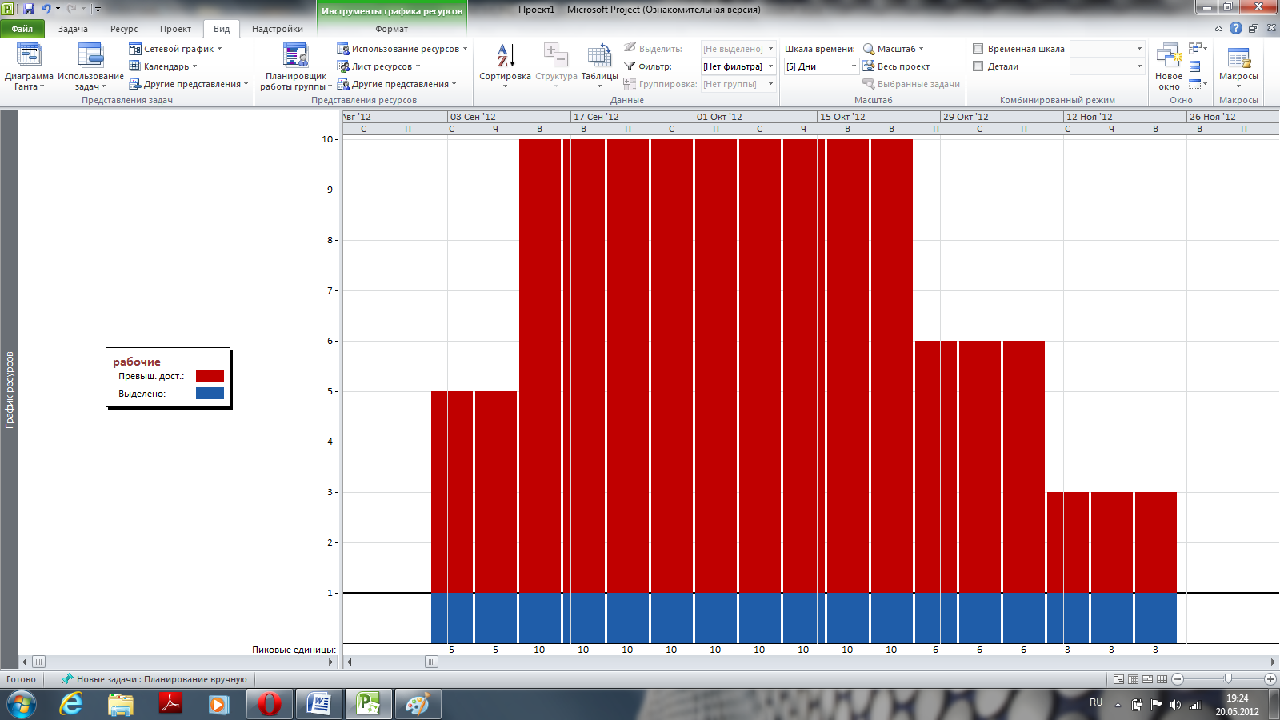Click the Save icon in the quick access toolbar
The width and height of the screenshot is (1280, 720).
click(29, 9)
